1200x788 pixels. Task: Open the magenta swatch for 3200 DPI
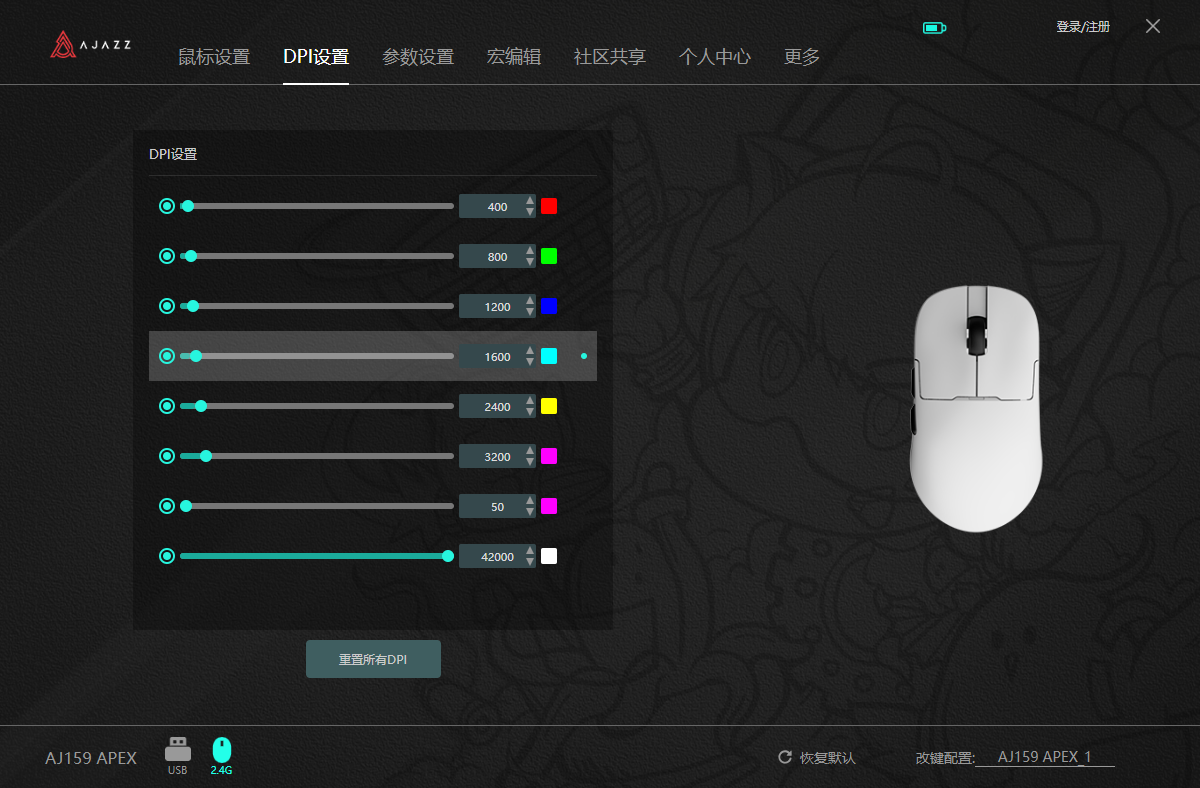pos(549,456)
